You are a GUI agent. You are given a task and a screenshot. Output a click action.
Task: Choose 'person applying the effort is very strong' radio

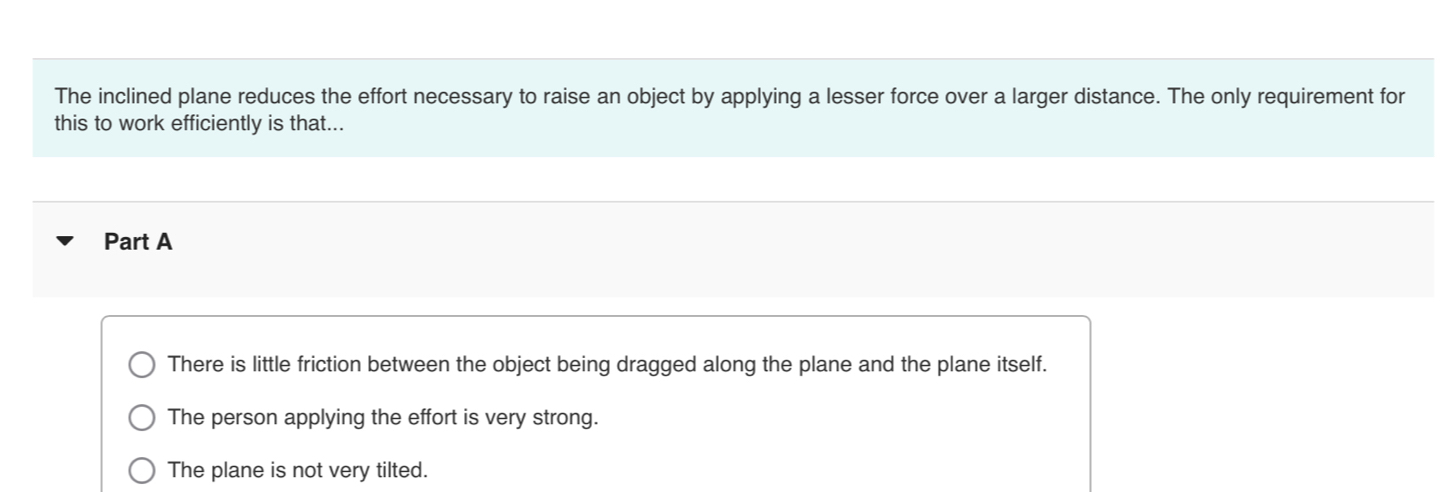pyautogui.click(x=142, y=418)
